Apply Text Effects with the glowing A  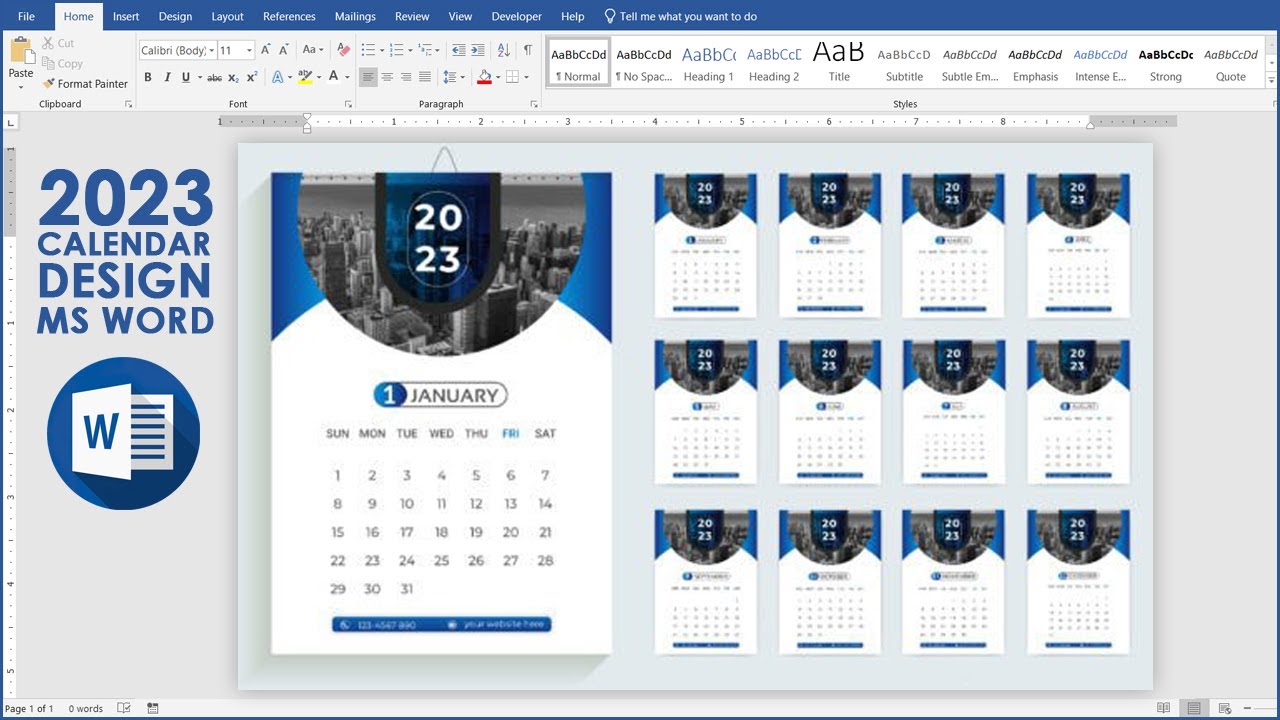click(x=277, y=77)
